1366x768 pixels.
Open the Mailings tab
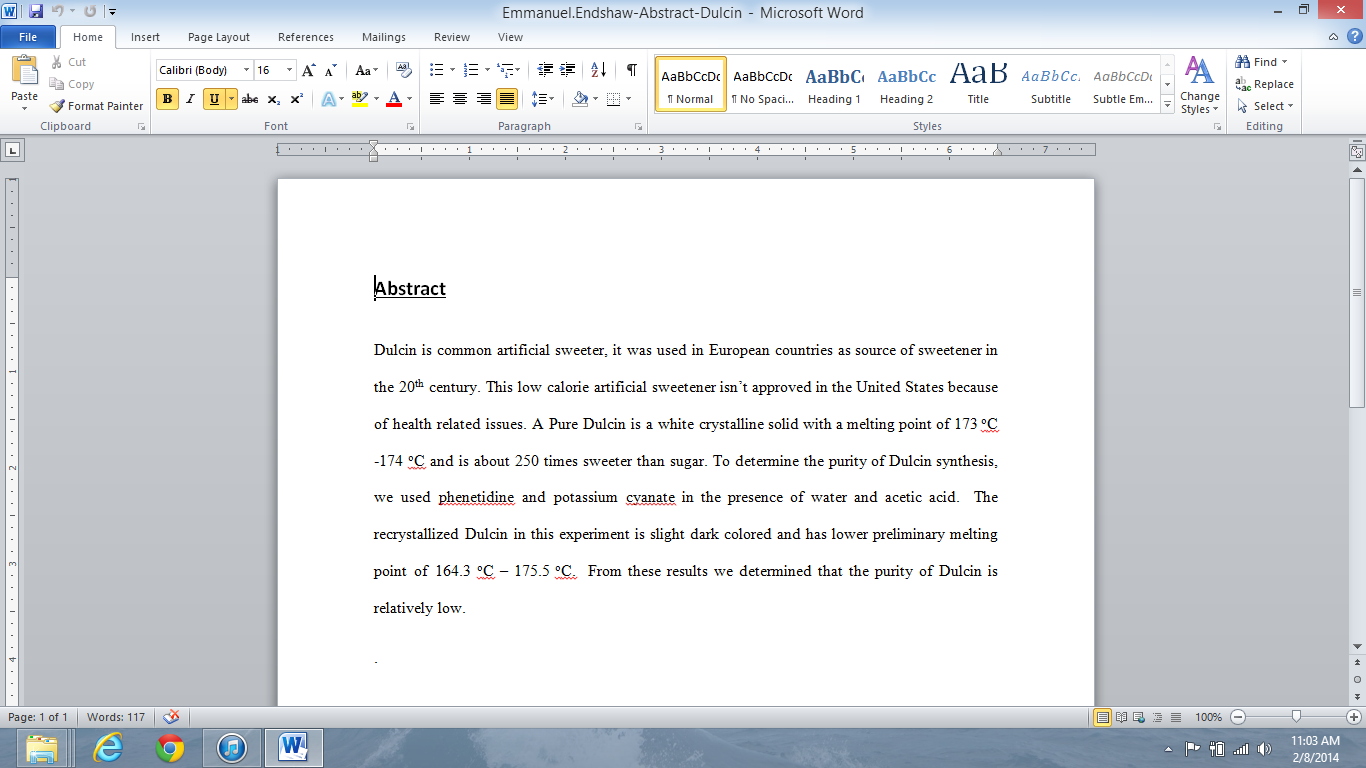[x=384, y=37]
